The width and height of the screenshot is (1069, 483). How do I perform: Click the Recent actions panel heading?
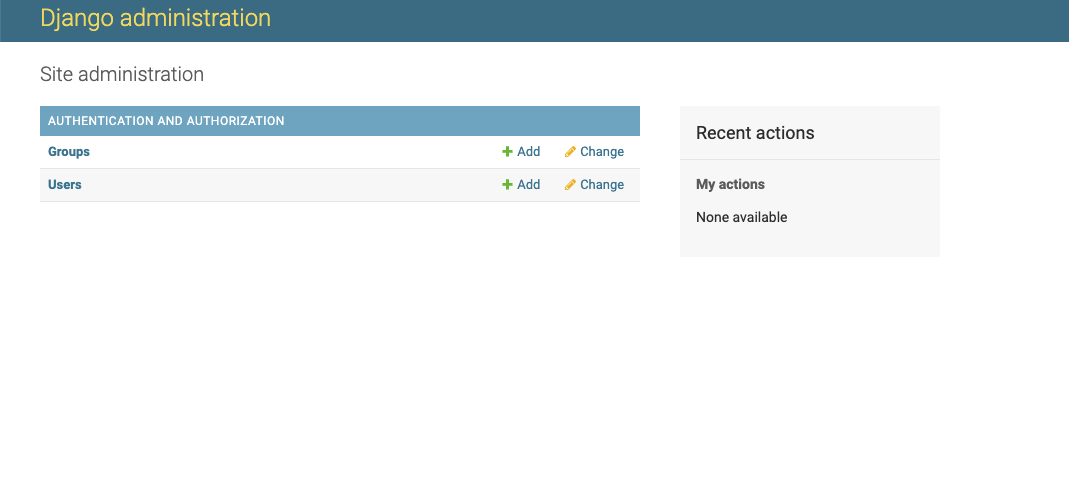click(x=755, y=133)
